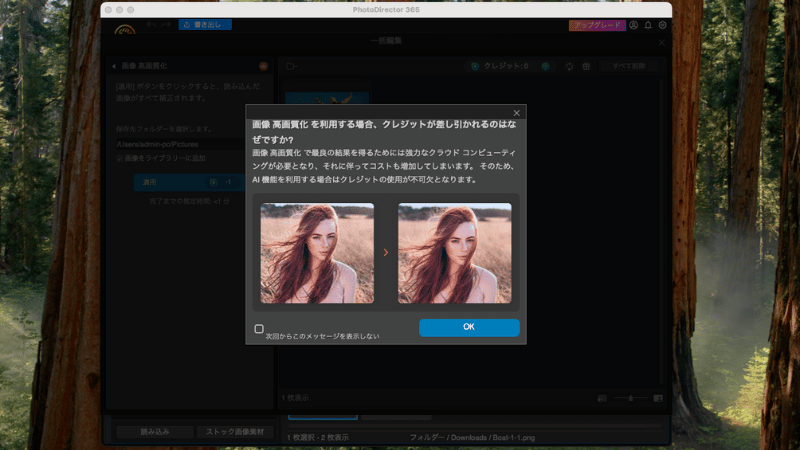This screenshot has width=800, height=450.
Task: Click the '1 枚選択 - 2 枚表示' status text
Action: tap(318, 438)
